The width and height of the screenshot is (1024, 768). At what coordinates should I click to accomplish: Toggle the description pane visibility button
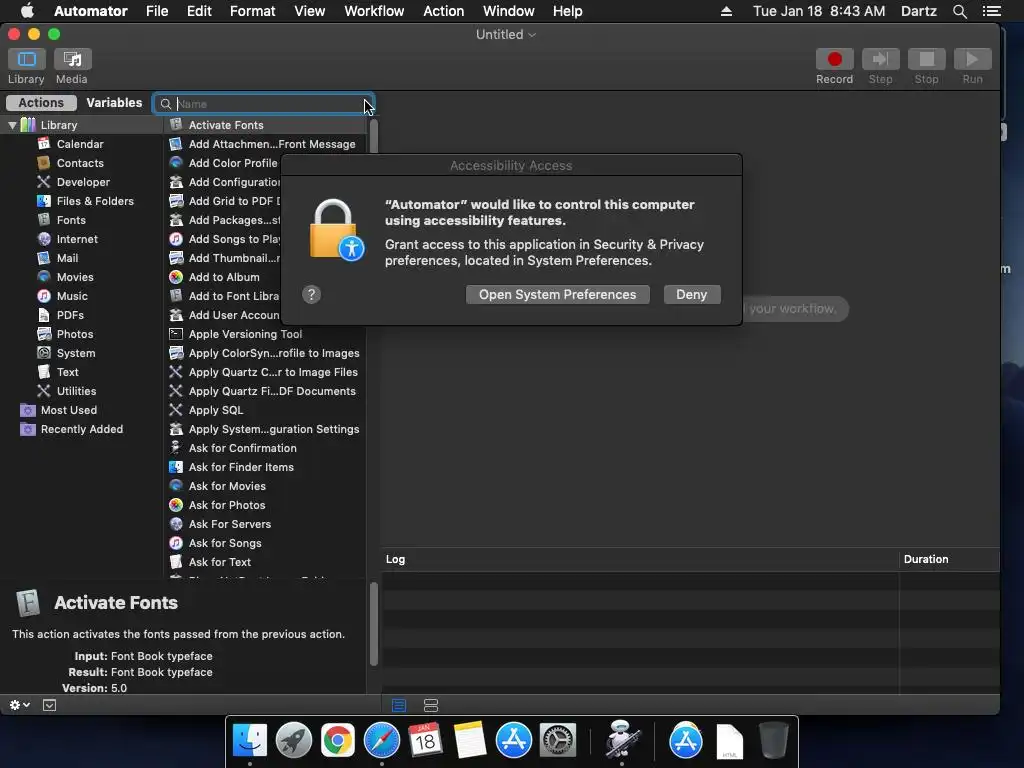click(x=50, y=705)
